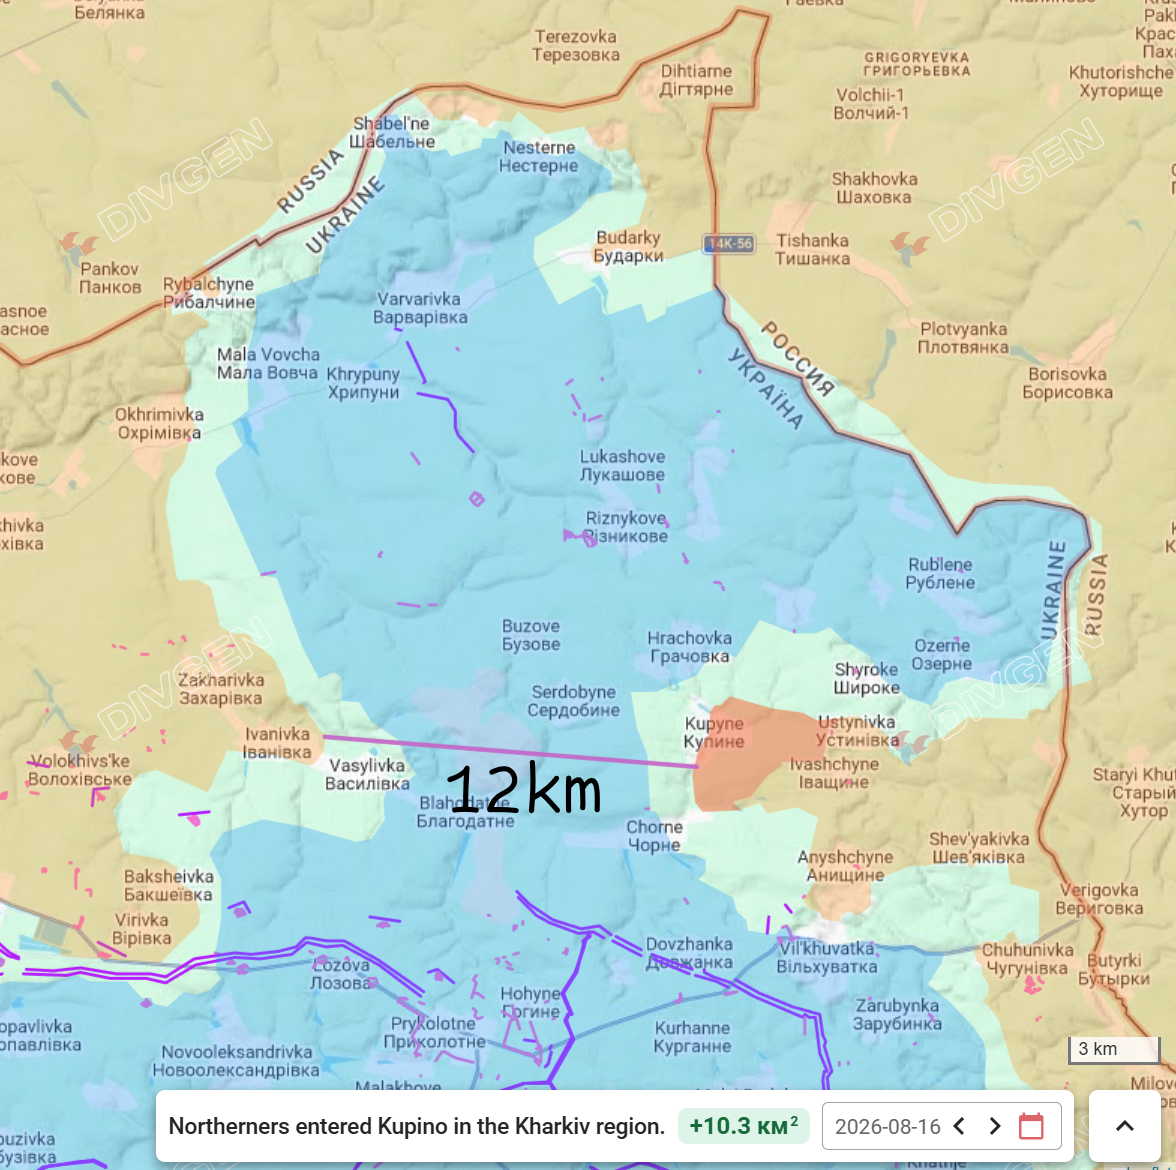The image size is (1176, 1170).
Task: Click the Buzove village label
Action: [531, 635]
